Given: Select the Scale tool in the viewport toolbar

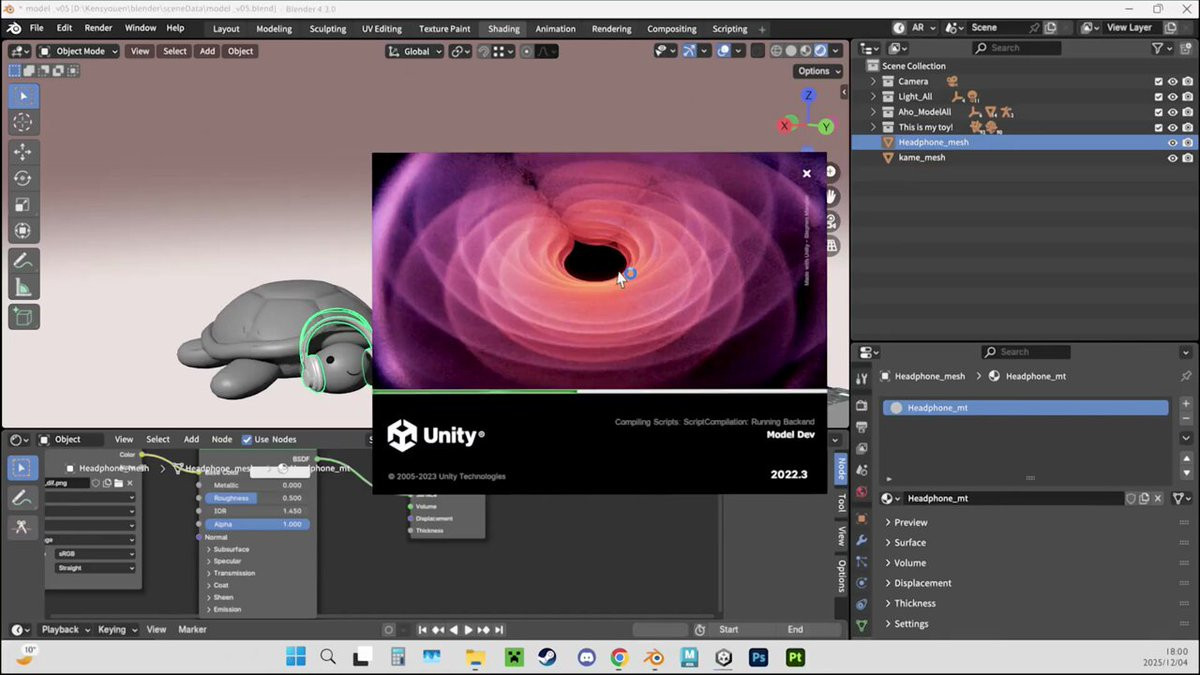Looking at the screenshot, I should click(x=23, y=205).
